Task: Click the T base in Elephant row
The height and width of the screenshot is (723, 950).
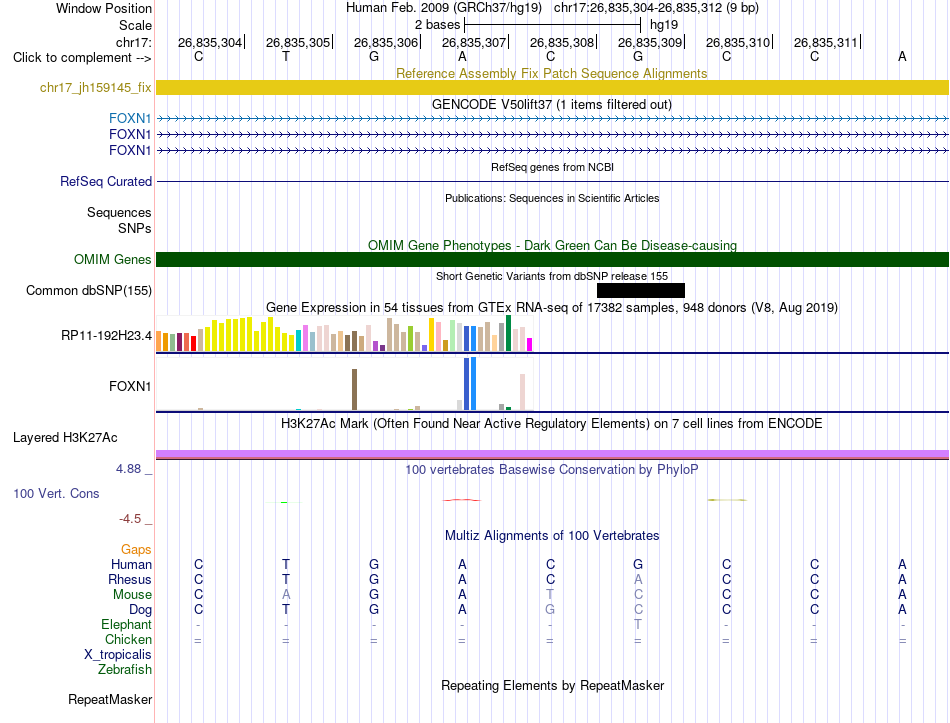Action: 638,624
